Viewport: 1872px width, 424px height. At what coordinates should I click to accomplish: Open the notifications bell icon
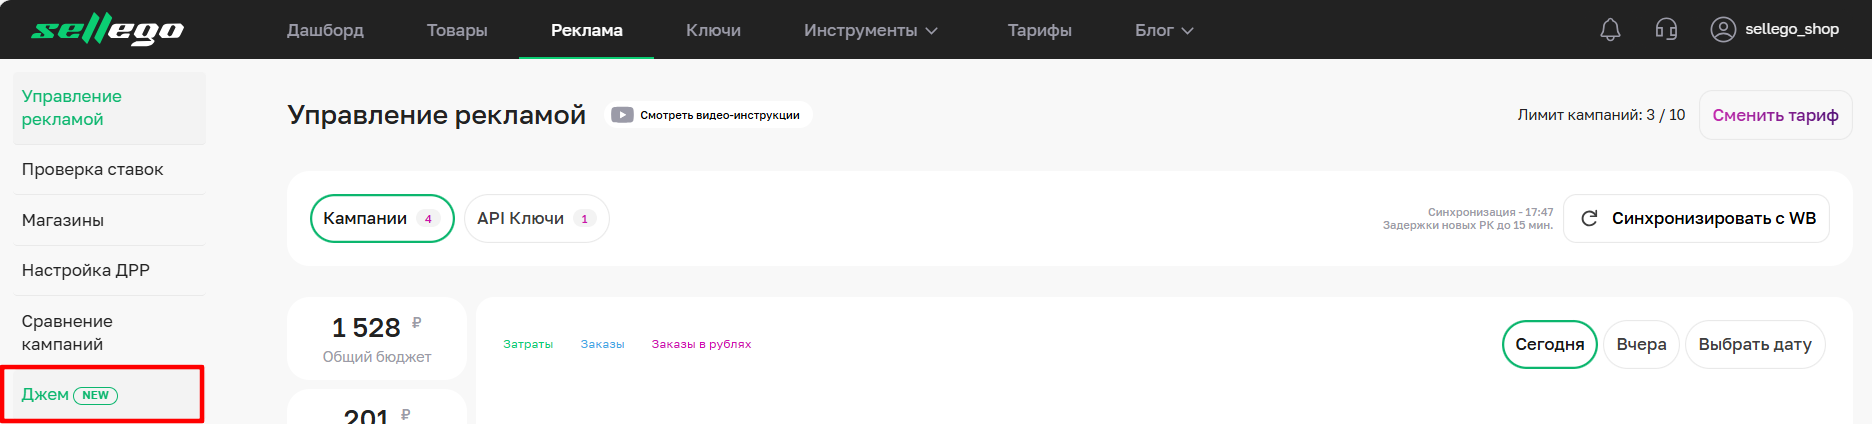[1610, 30]
